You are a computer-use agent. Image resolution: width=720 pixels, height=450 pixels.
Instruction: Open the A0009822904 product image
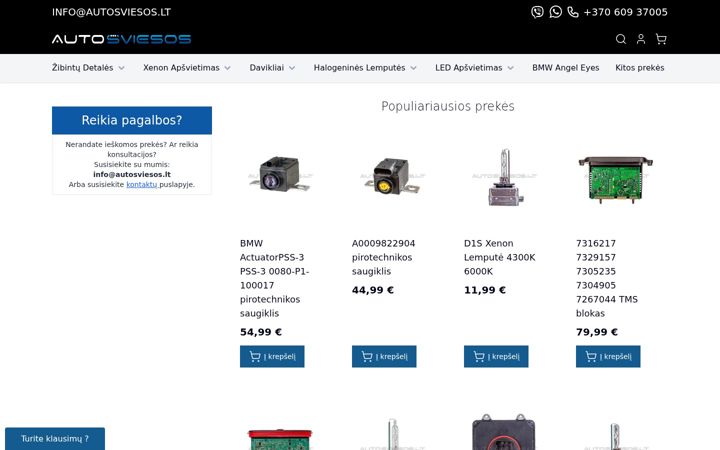392,175
